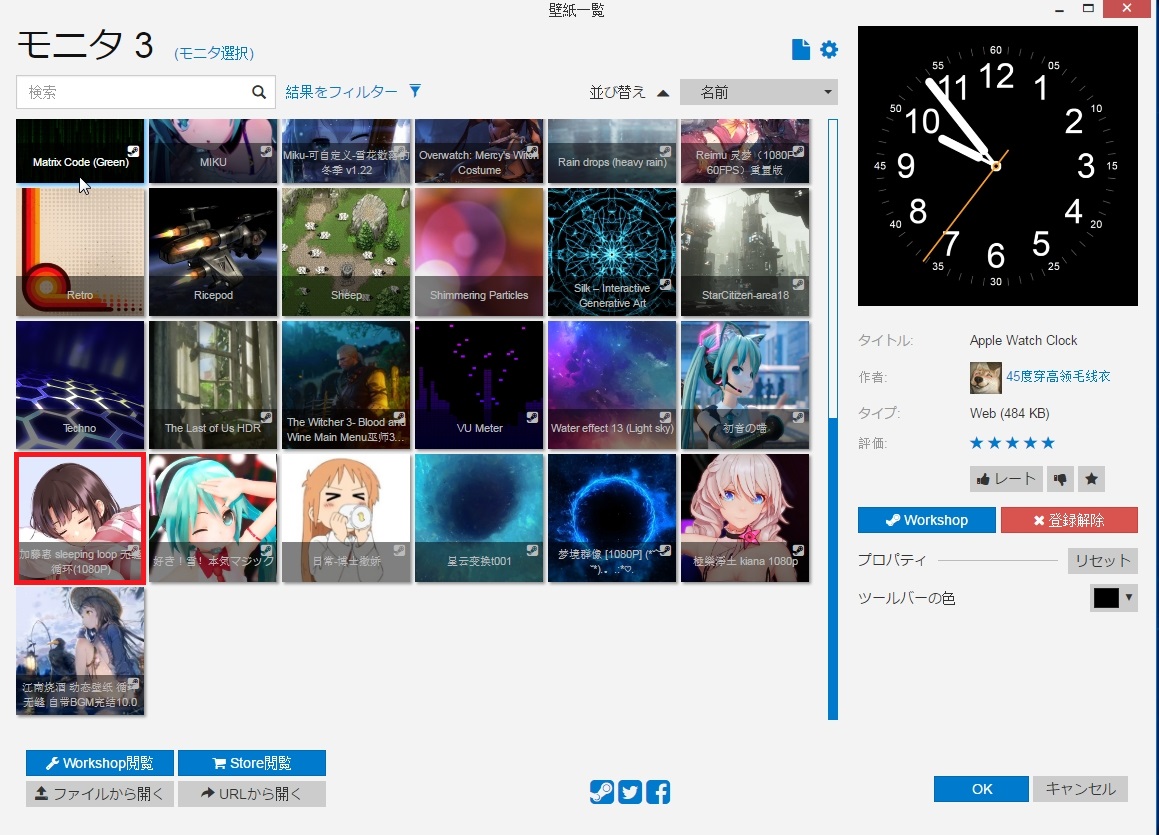This screenshot has height=835, width=1159.
Task: Select the 日常-博士撒娇 wallpaper
Action: pyautogui.click(x=346, y=518)
